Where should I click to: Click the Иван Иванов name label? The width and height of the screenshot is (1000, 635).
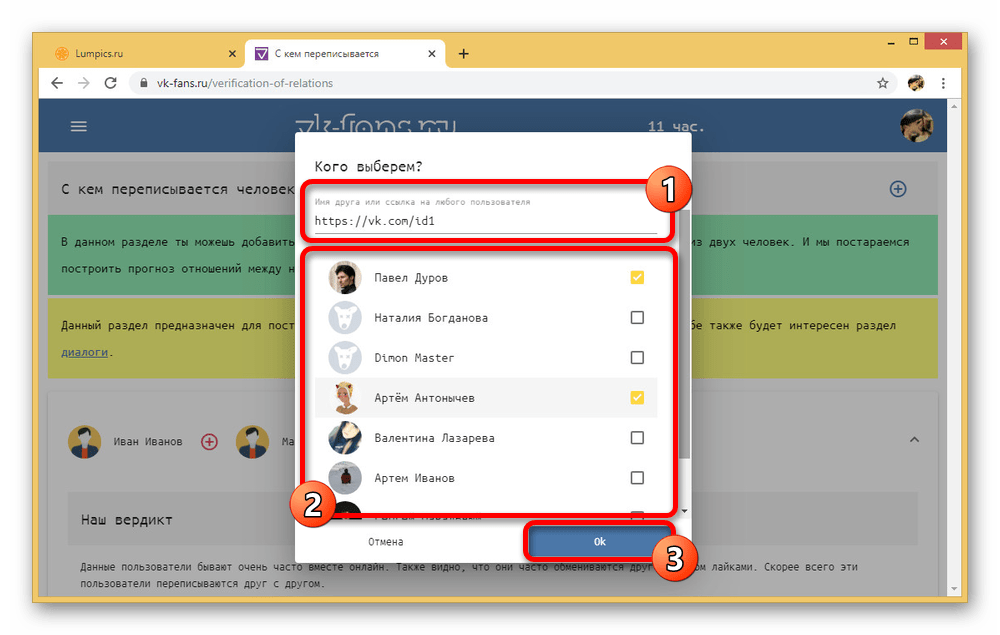[x=148, y=441]
